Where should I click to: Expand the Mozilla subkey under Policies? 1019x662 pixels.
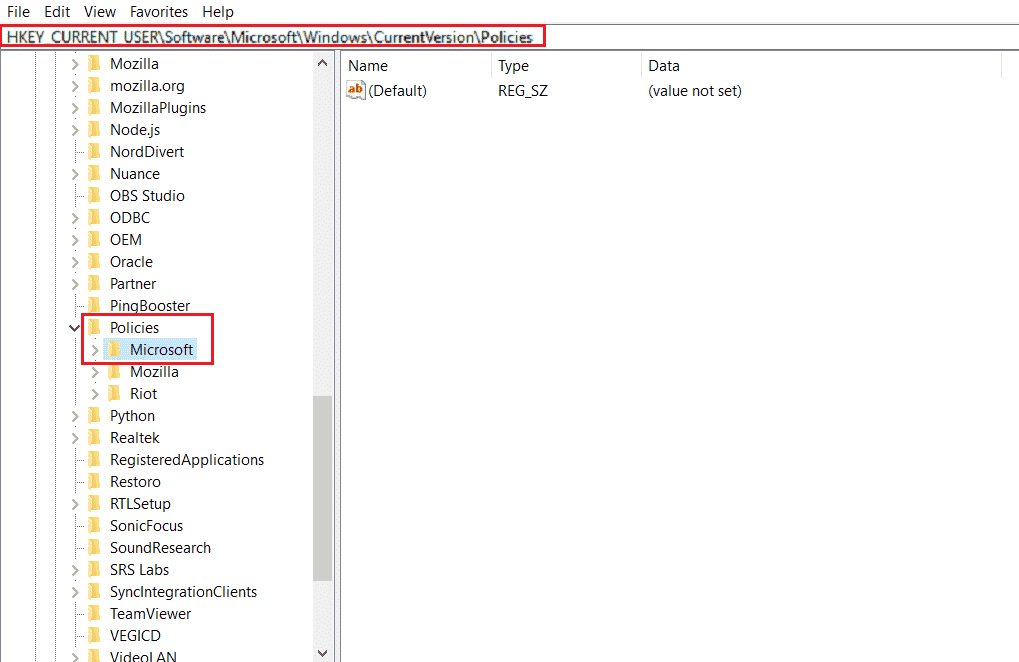tap(95, 372)
